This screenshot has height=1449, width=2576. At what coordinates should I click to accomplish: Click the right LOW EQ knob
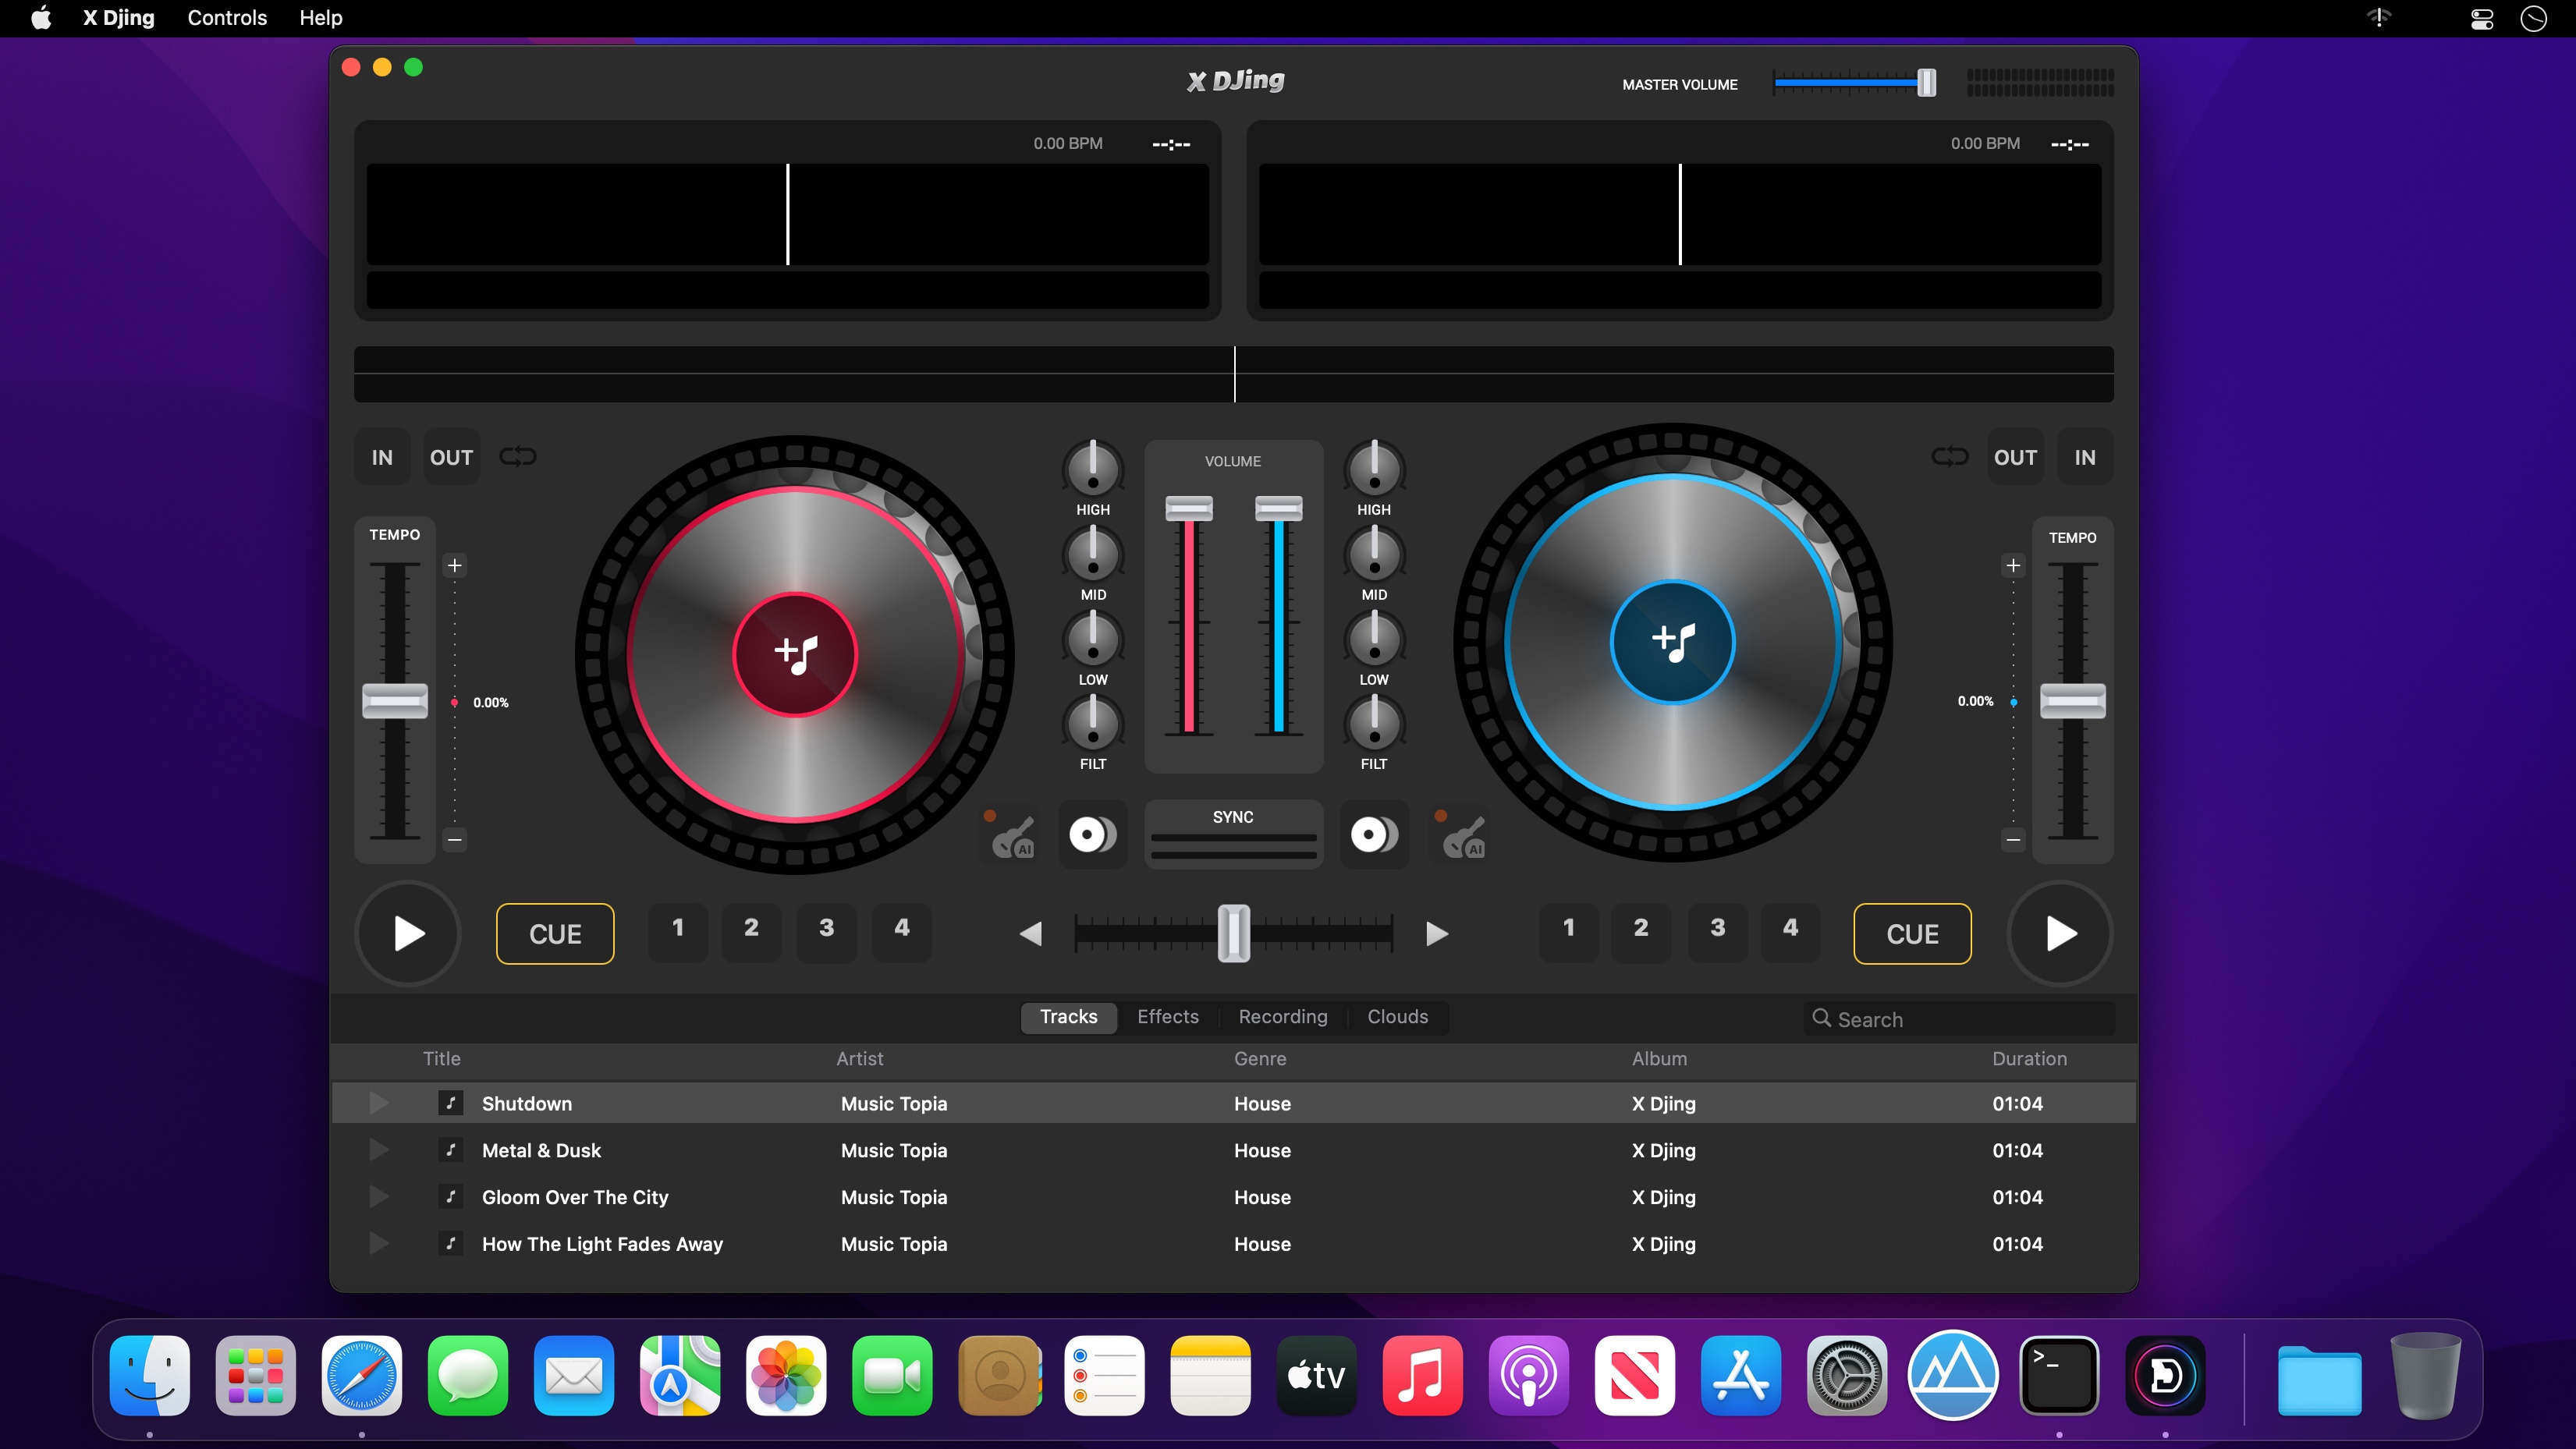pyautogui.click(x=1374, y=639)
